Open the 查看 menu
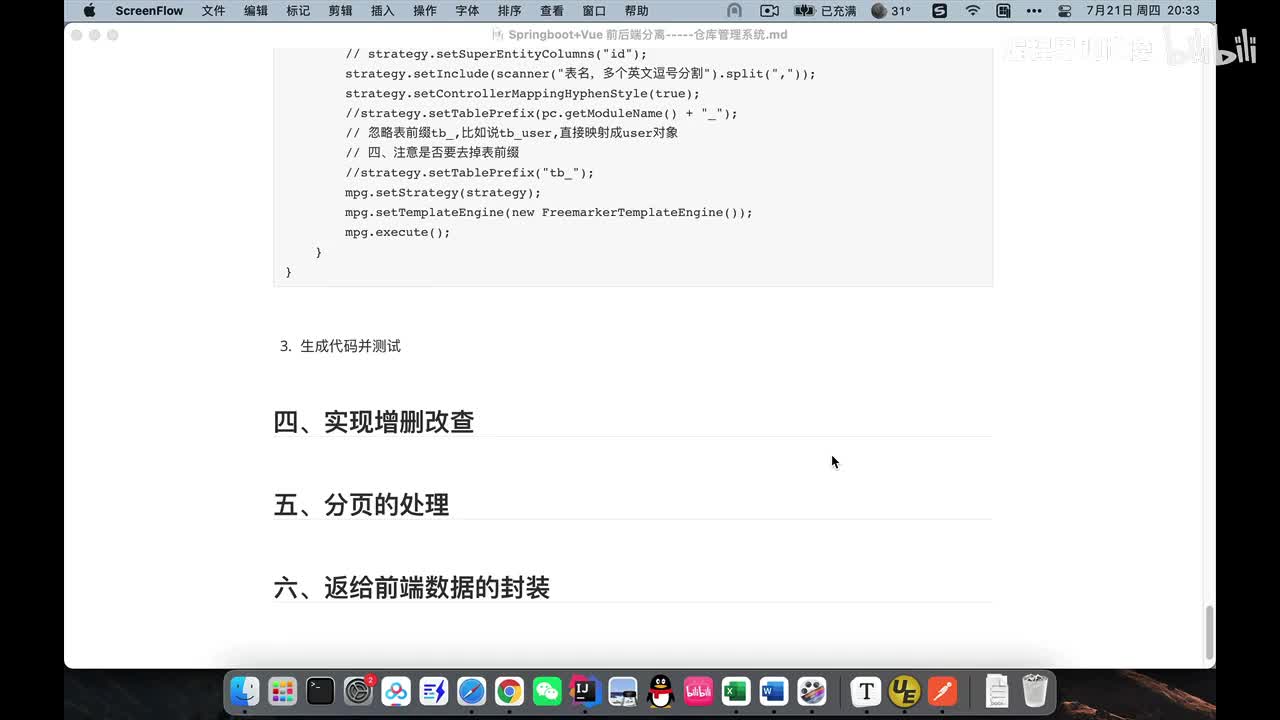The height and width of the screenshot is (720, 1280). (x=552, y=11)
